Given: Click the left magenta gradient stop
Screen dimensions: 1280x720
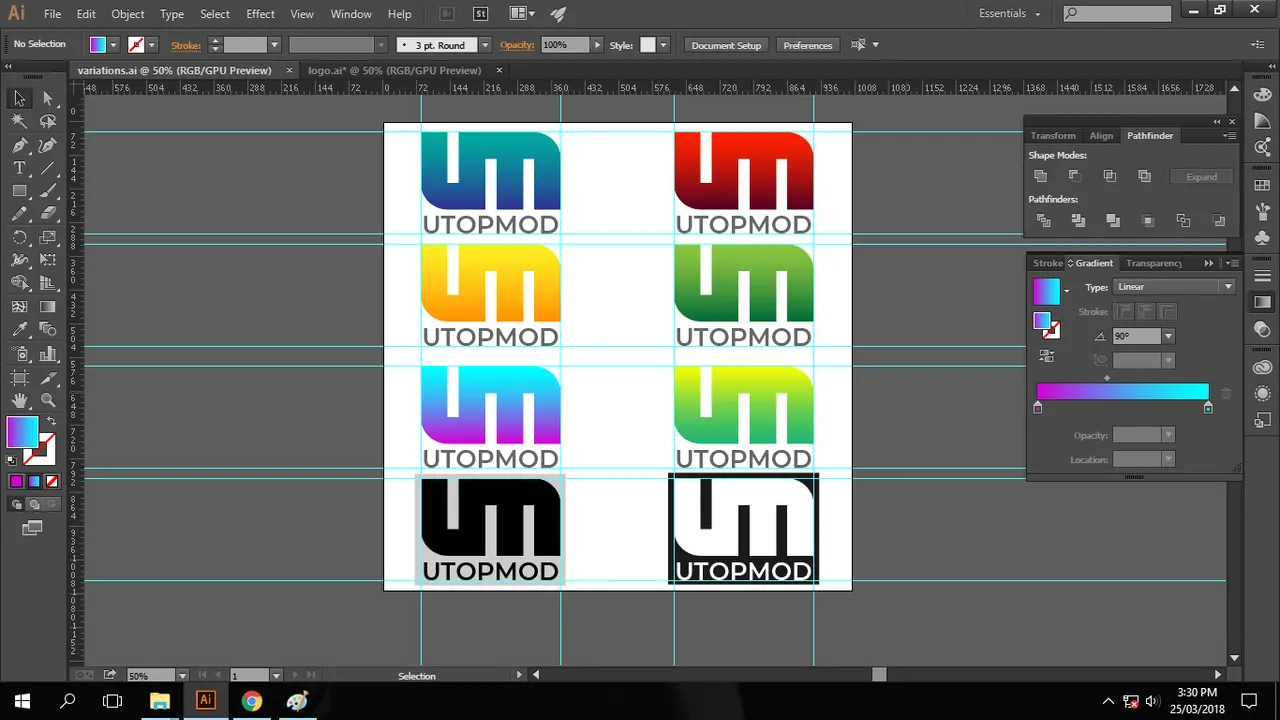Looking at the screenshot, I should click(1037, 407).
